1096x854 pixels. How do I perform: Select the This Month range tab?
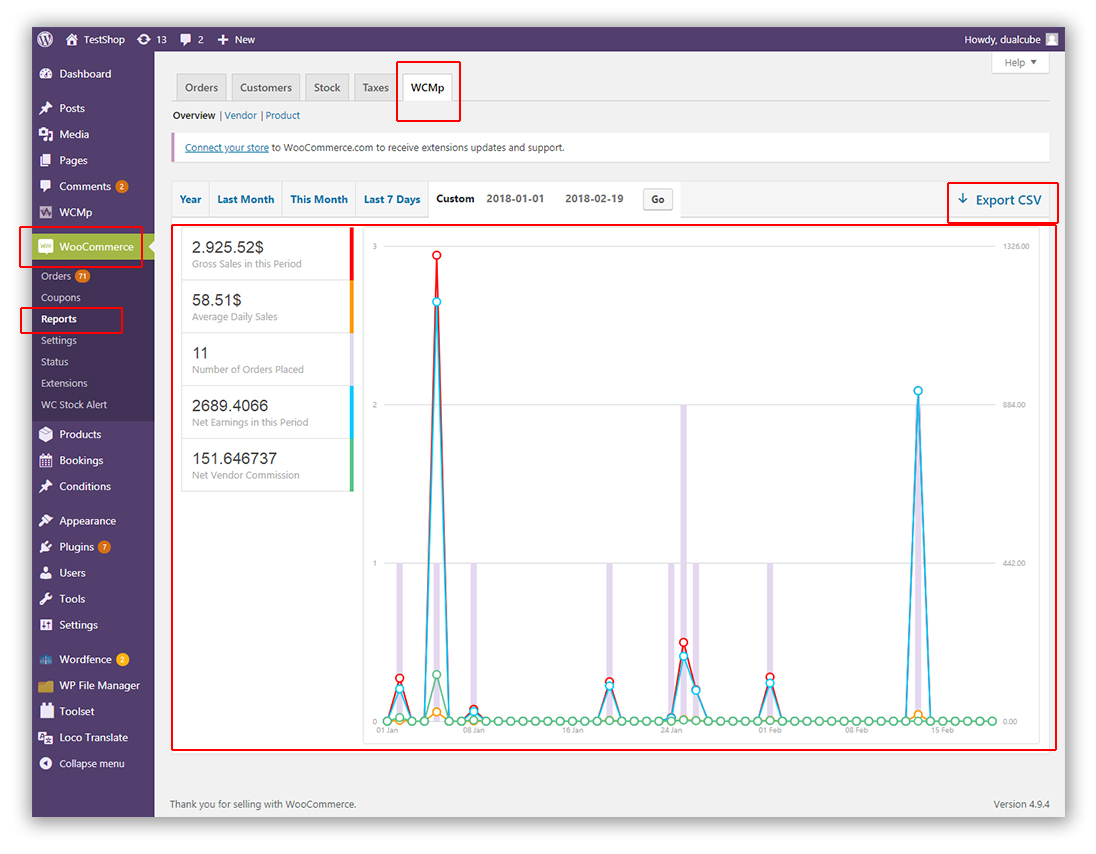319,199
